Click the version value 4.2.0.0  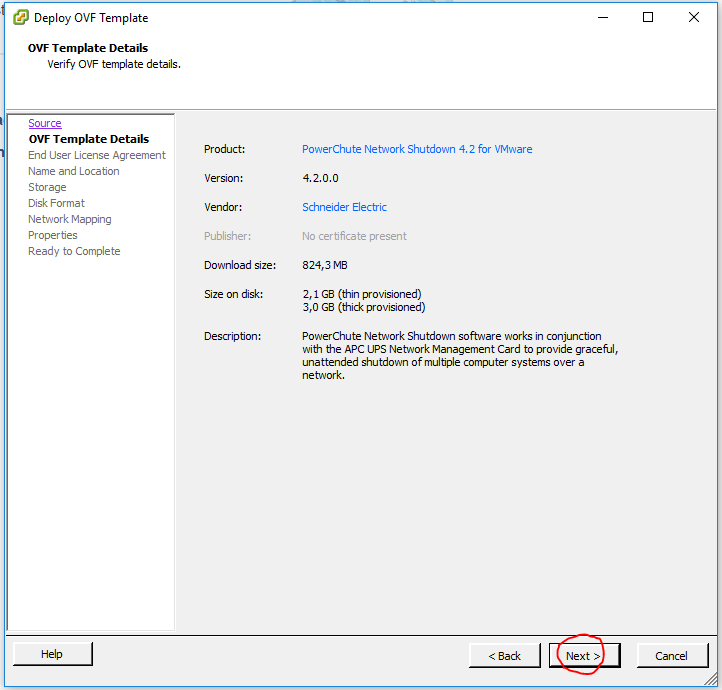click(x=320, y=178)
